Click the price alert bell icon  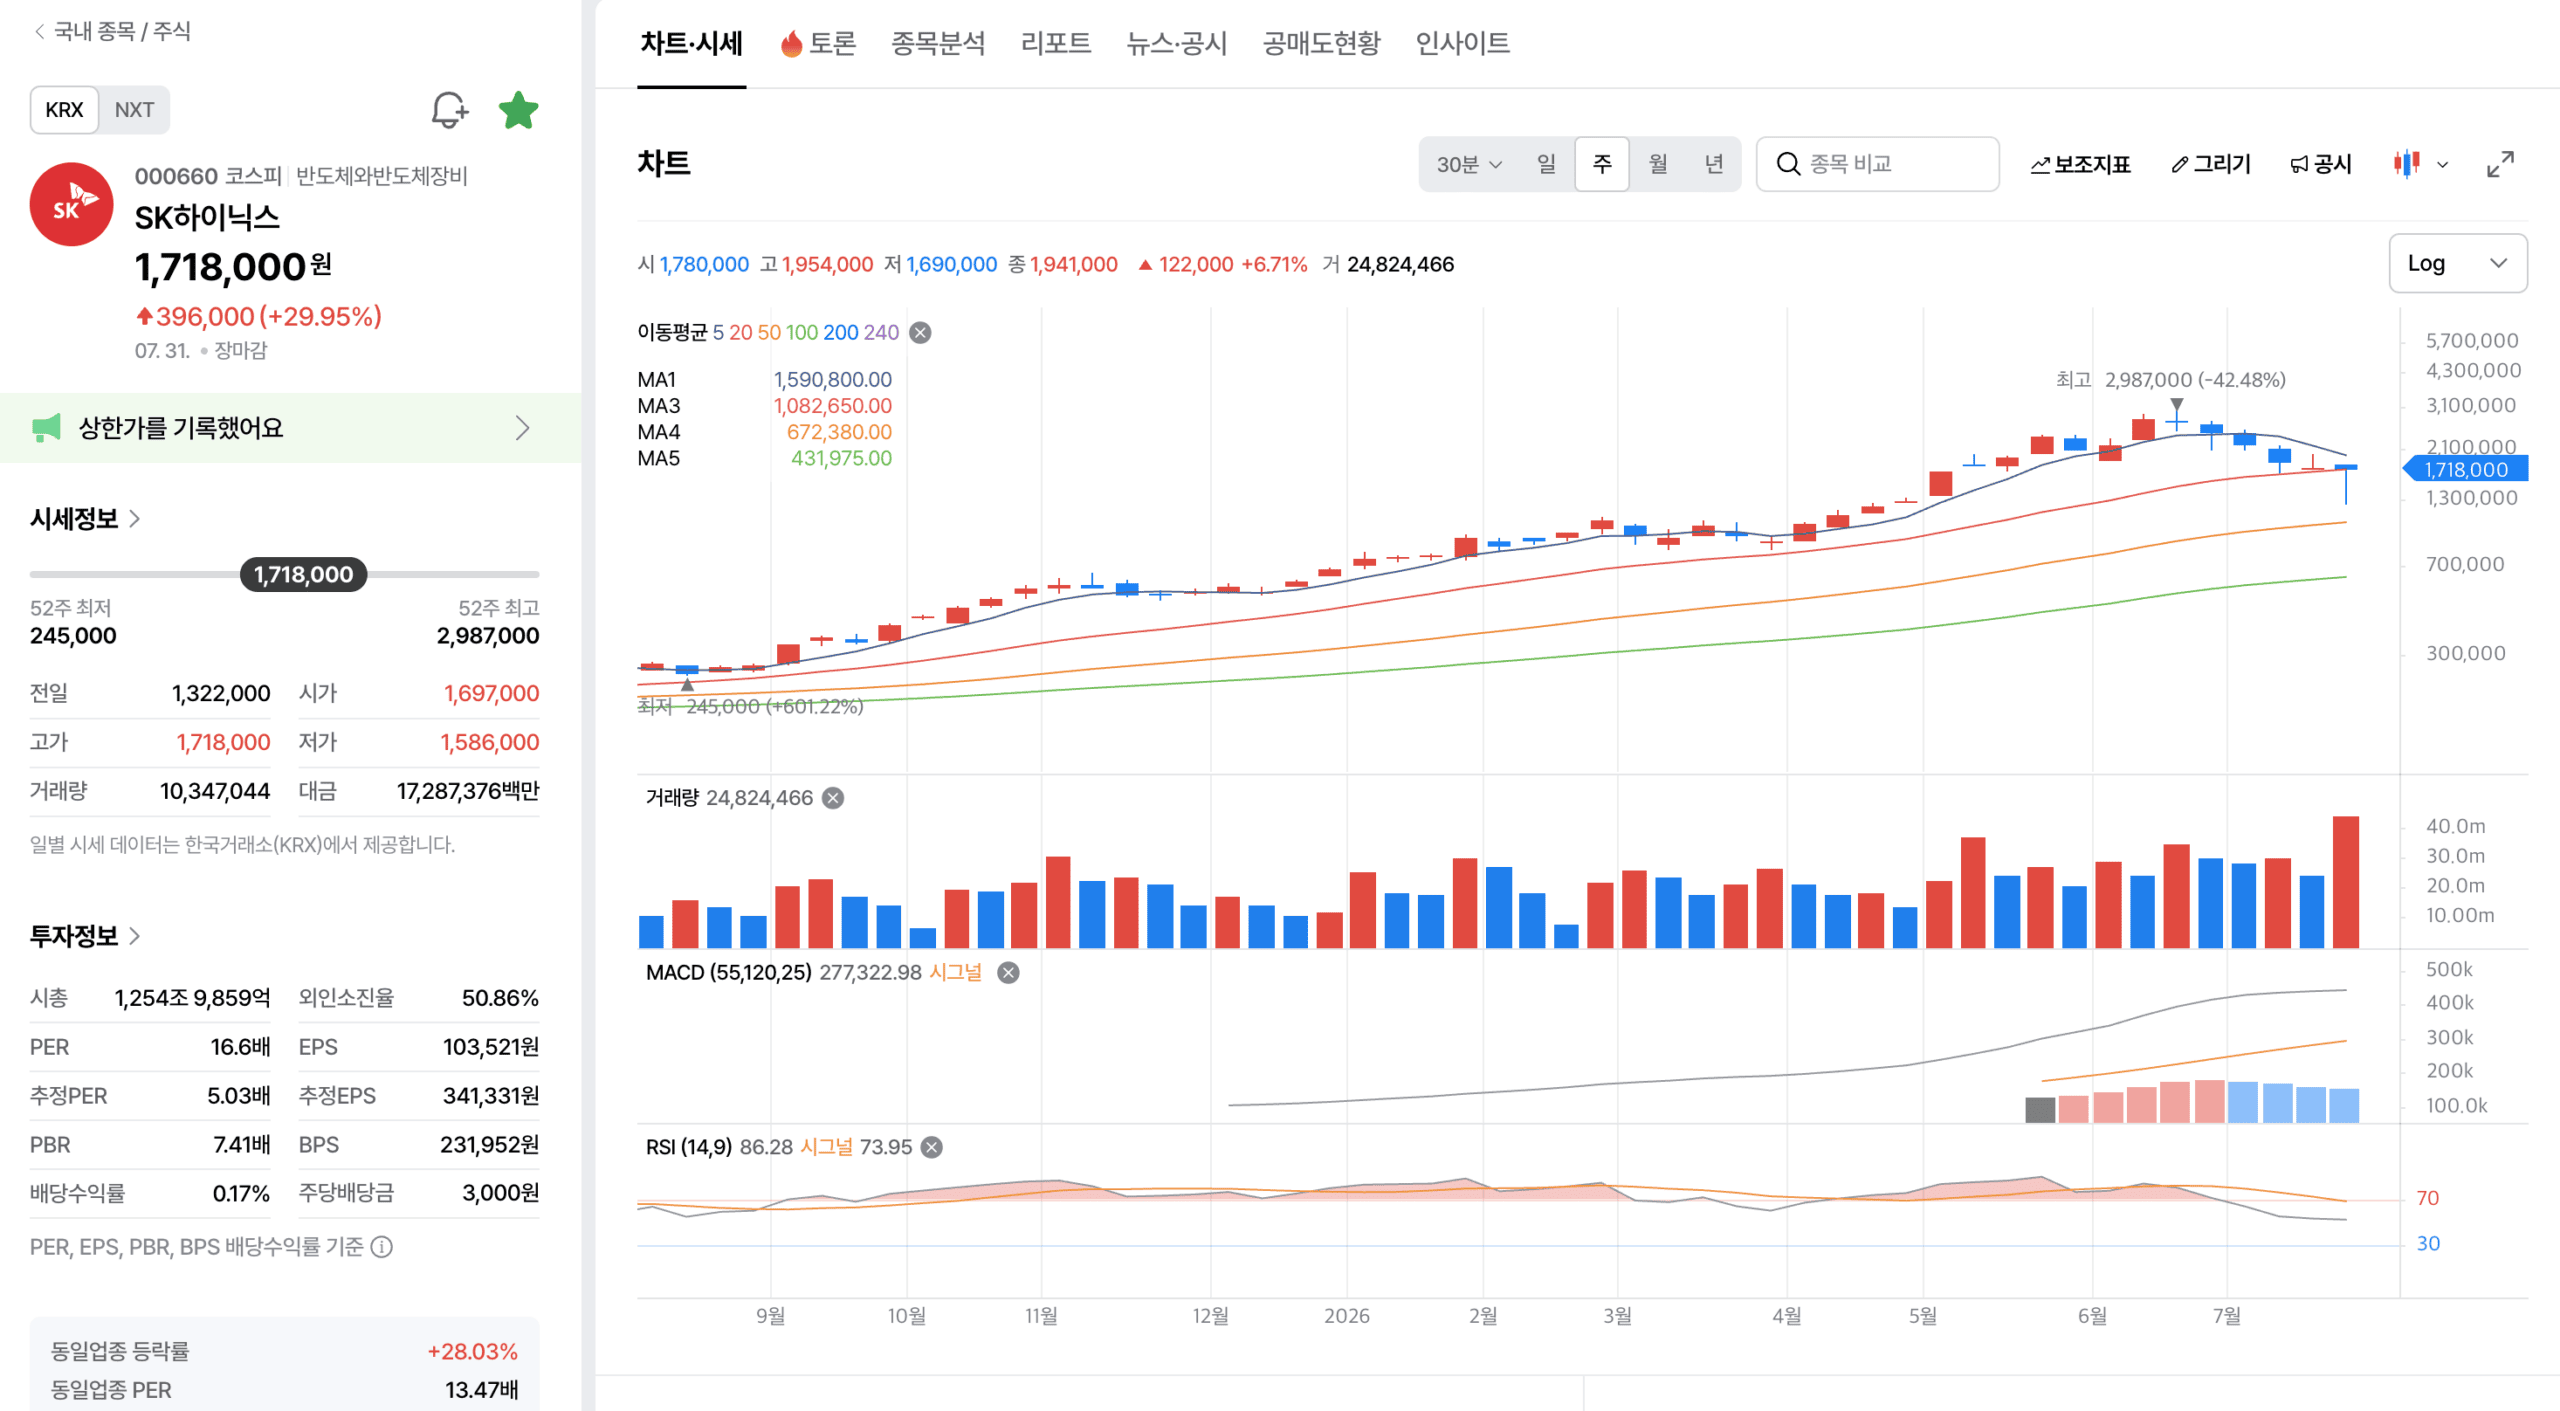click(449, 110)
